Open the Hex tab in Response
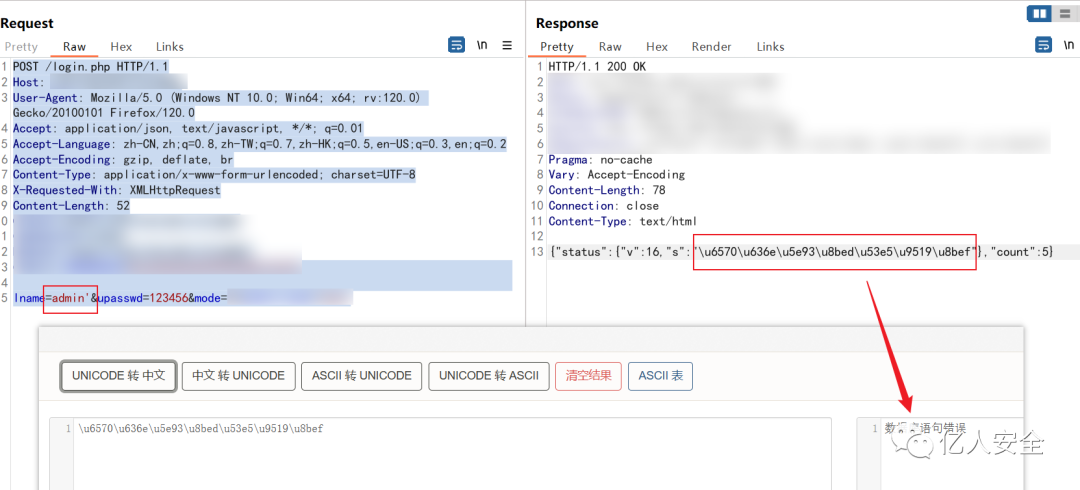 click(x=657, y=47)
